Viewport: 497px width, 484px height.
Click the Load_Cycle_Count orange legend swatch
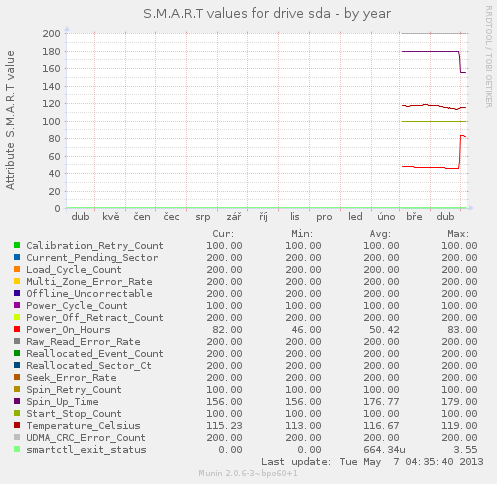17,270
